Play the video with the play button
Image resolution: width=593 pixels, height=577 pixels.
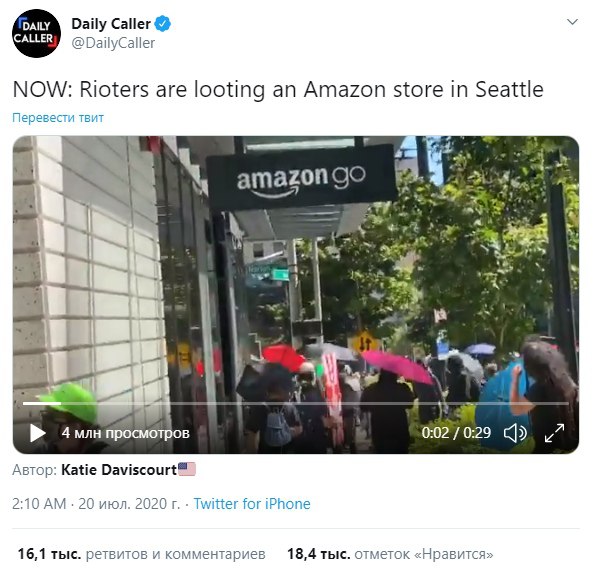[37, 433]
